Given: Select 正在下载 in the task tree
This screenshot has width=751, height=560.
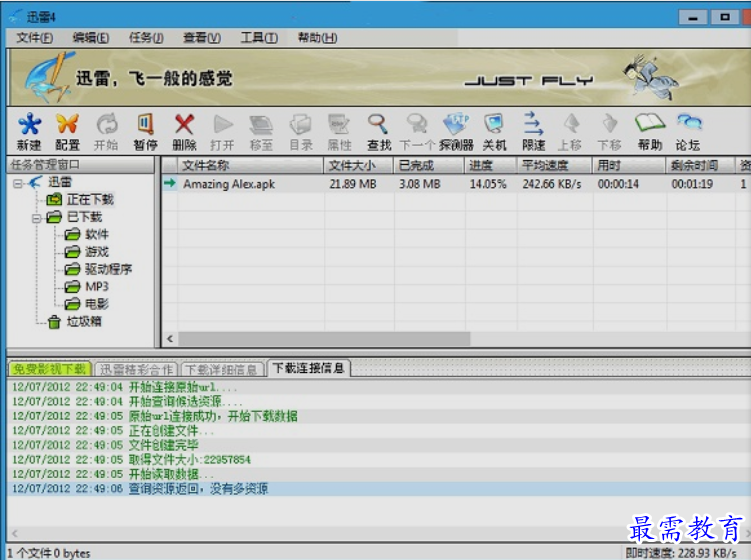Looking at the screenshot, I should pyautogui.click(x=90, y=199).
